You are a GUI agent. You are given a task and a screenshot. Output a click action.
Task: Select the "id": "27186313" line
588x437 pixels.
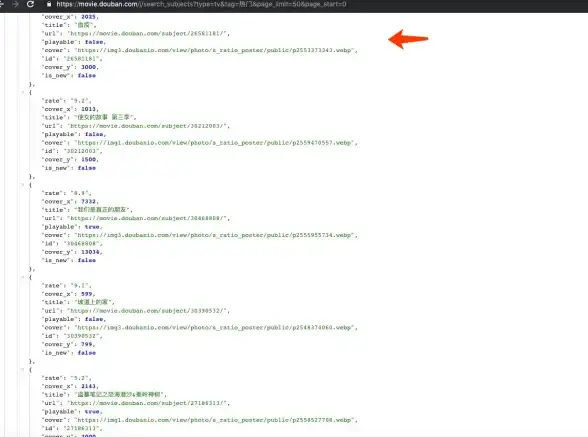[72, 428]
